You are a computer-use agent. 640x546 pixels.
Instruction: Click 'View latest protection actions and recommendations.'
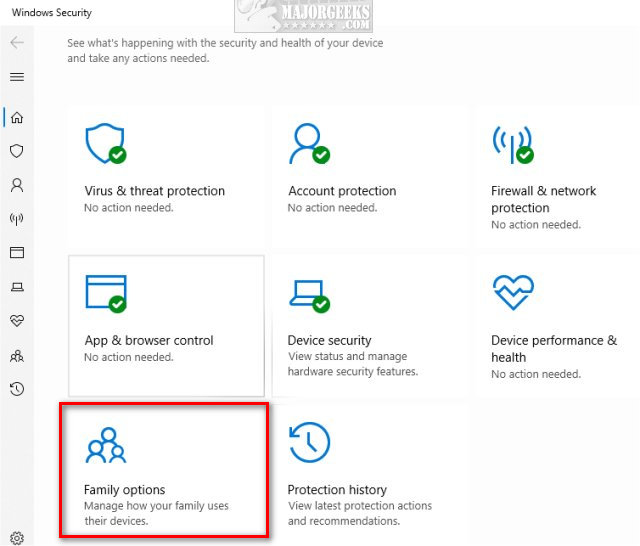[x=360, y=513]
